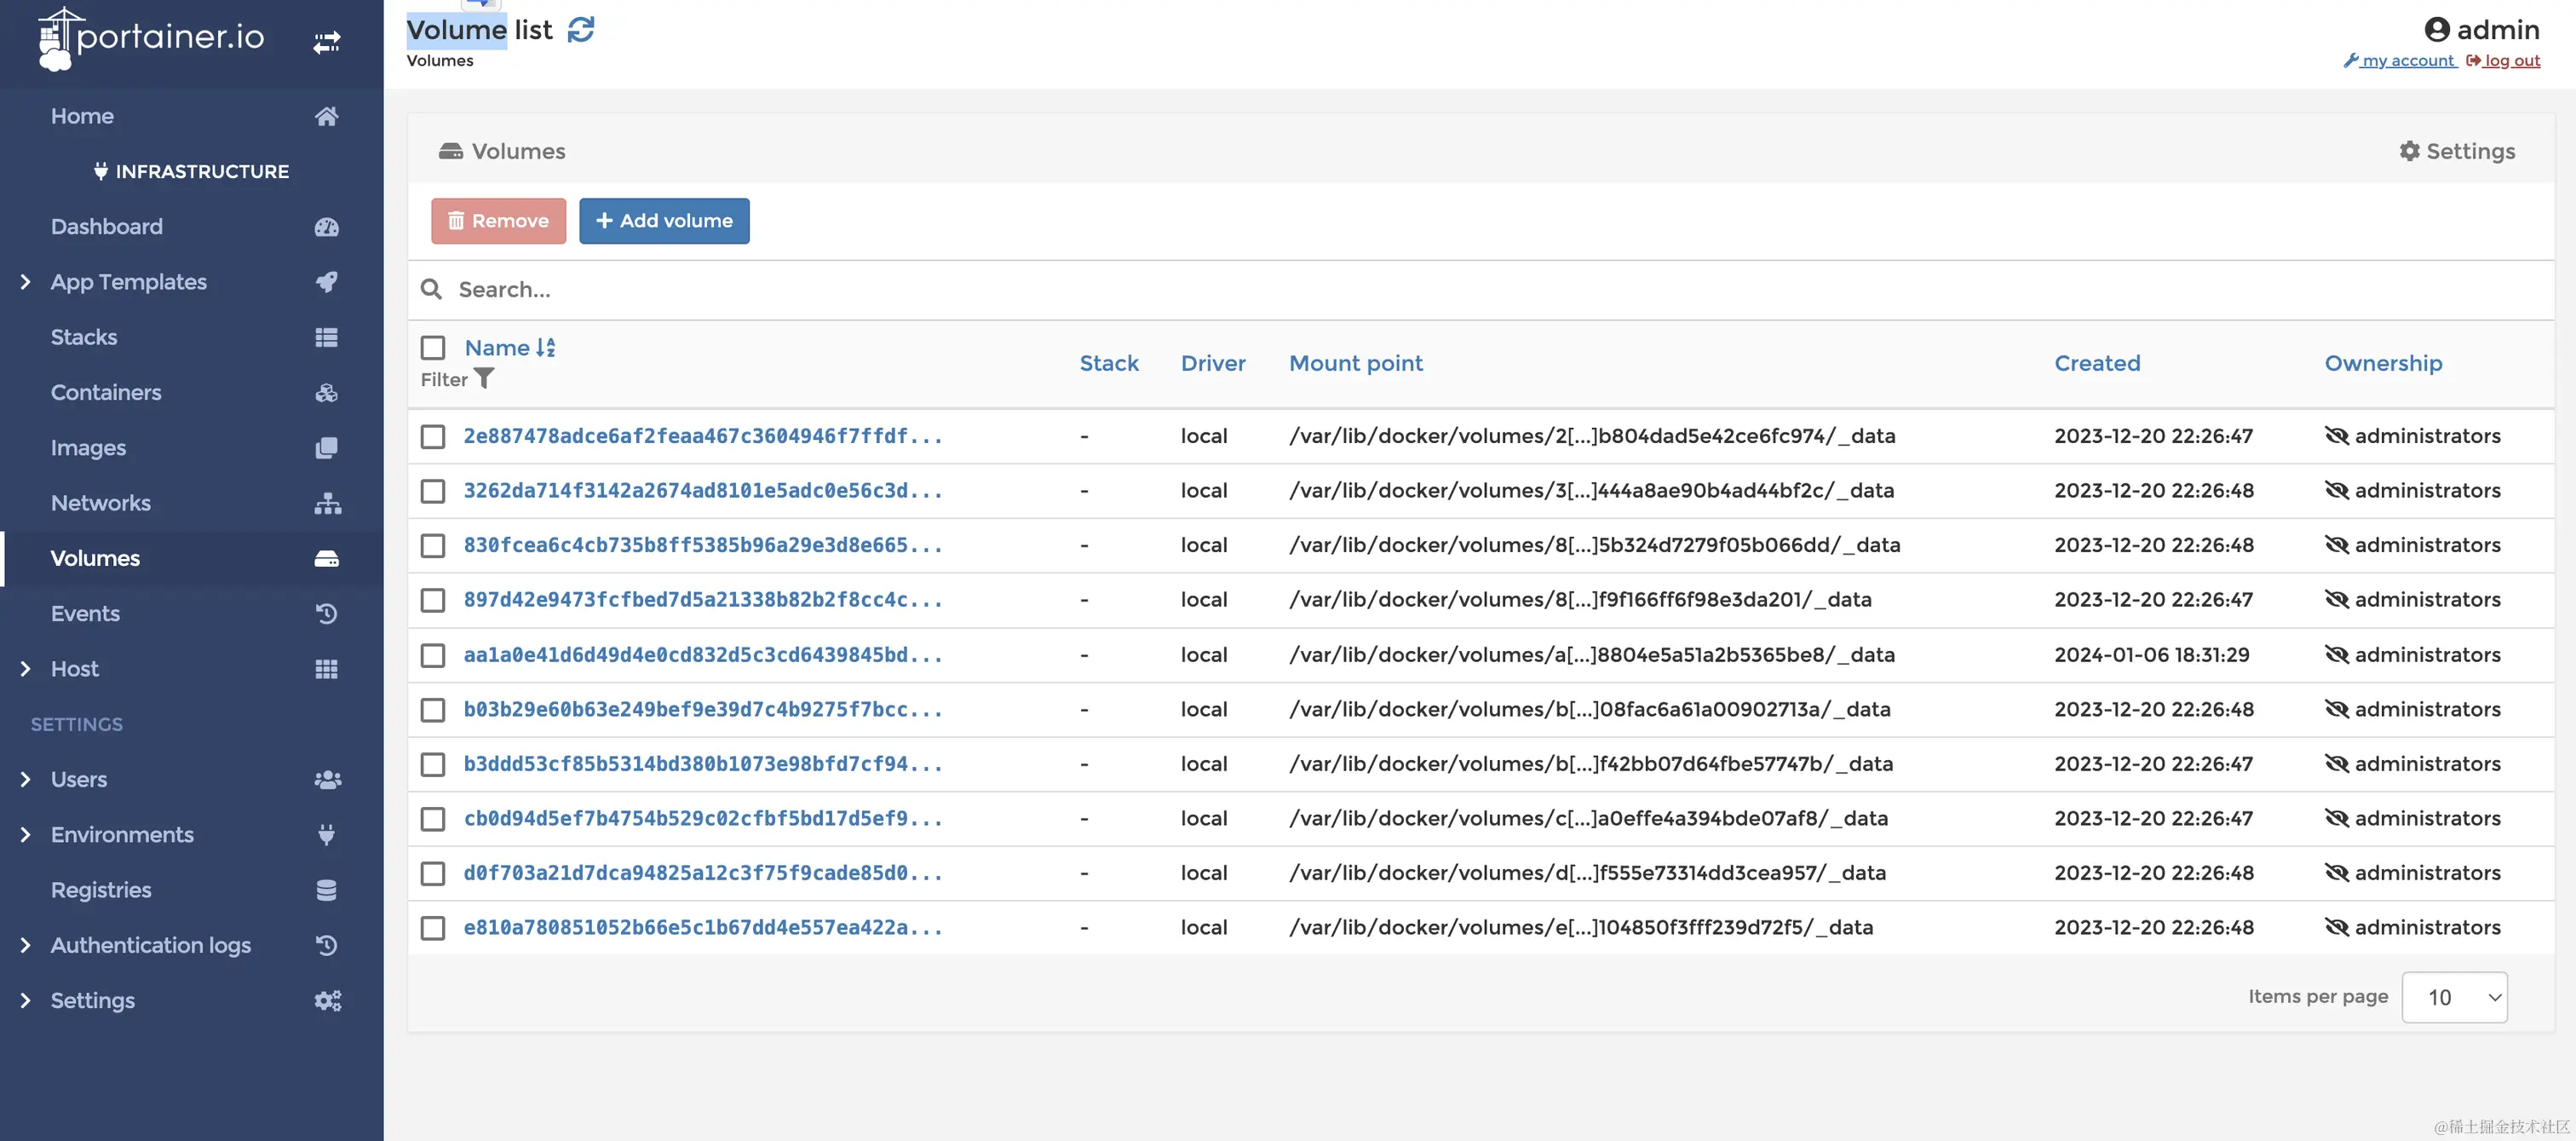Refresh the volume list with the reload icon

(581, 30)
